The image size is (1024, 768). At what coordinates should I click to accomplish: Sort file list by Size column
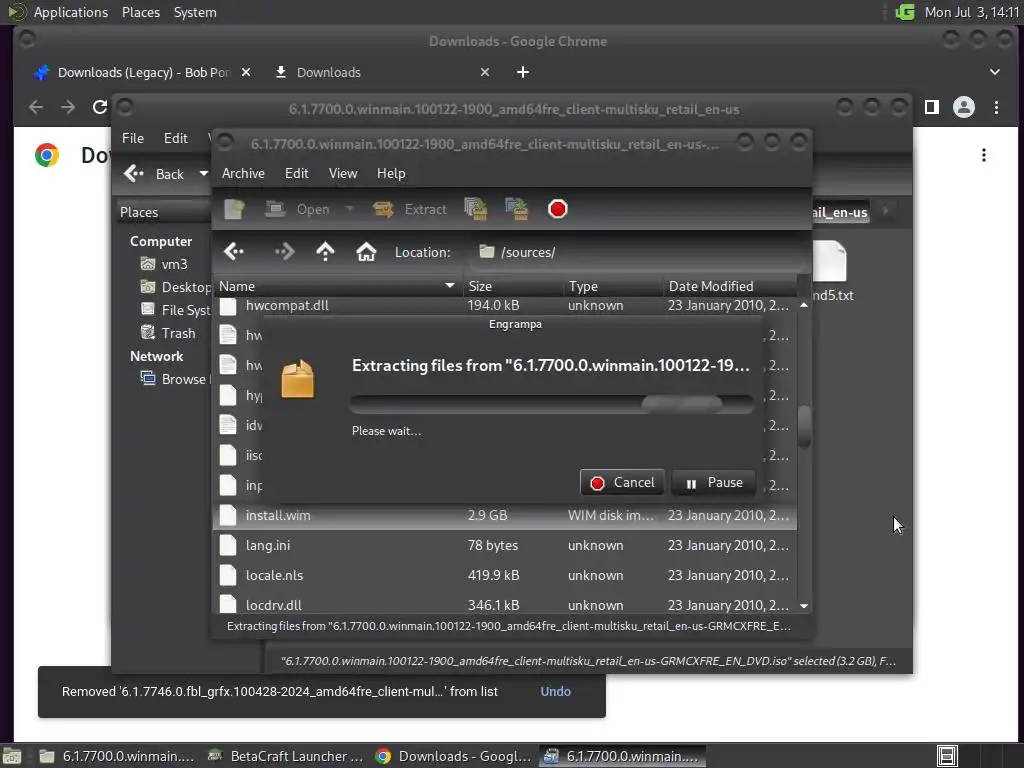pos(513,286)
